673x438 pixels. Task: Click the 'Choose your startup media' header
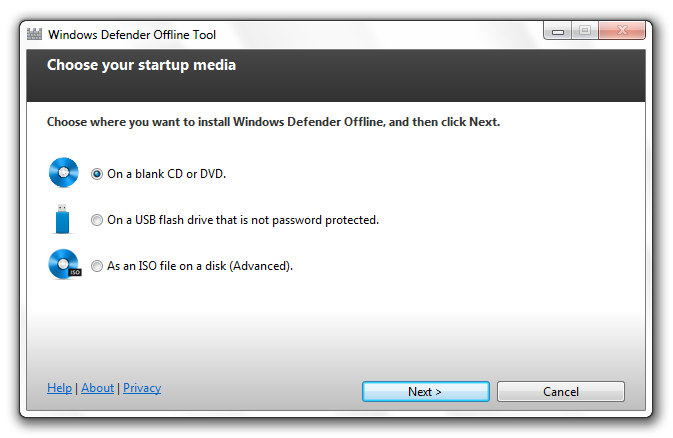click(x=141, y=65)
